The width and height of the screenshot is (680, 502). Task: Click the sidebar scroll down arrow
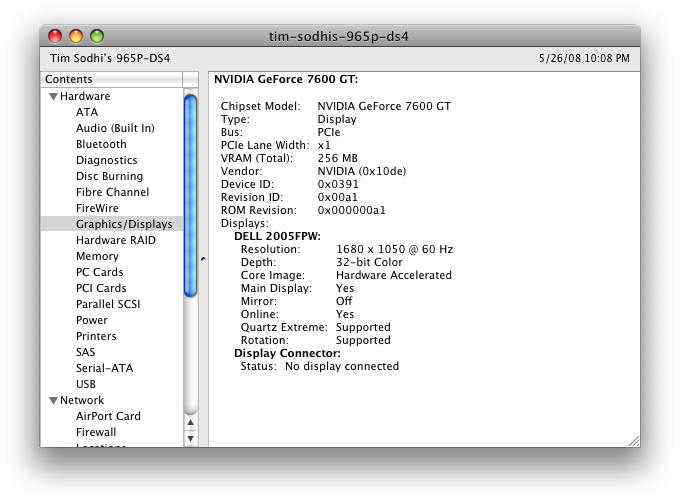[x=191, y=437]
